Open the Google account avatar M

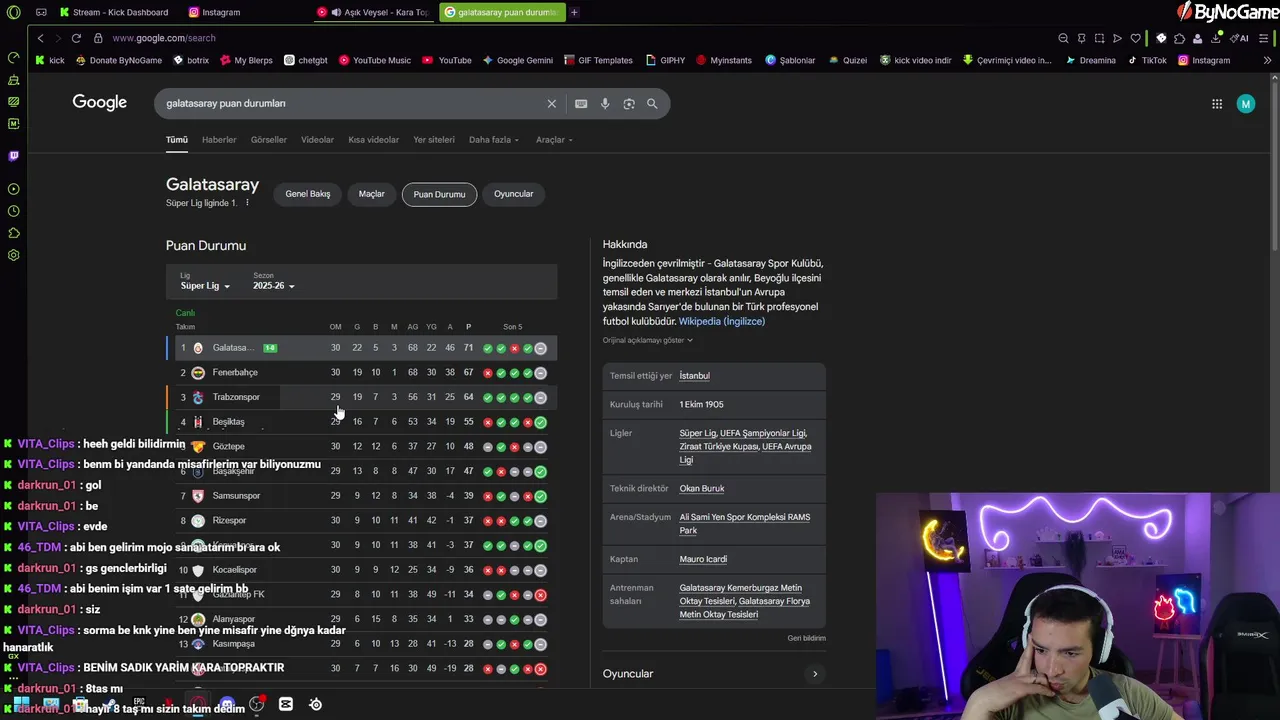(x=1246, y=103)
